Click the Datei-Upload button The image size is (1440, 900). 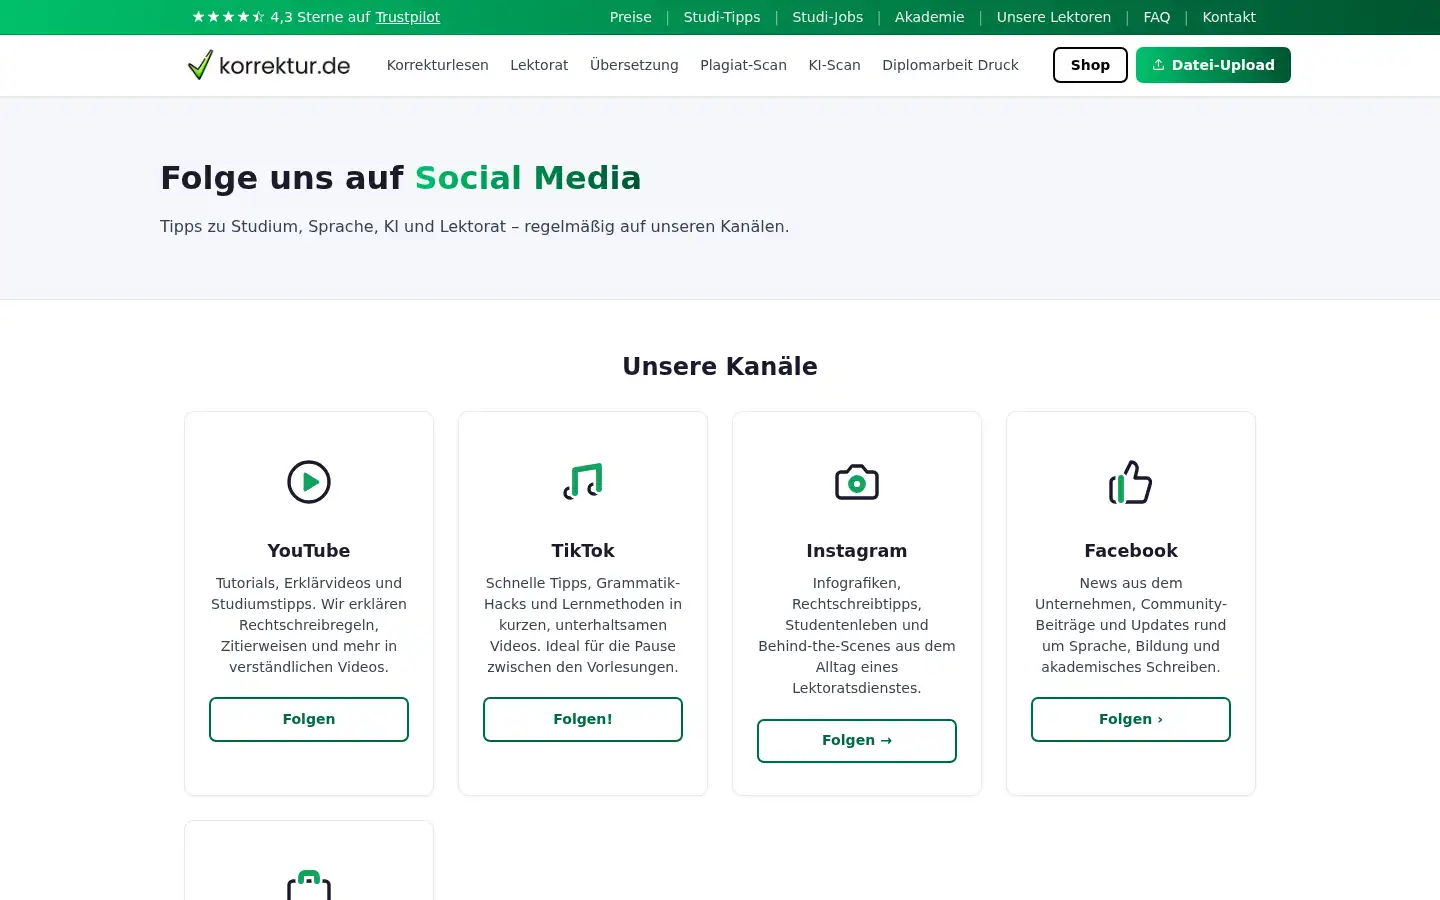coord(1213,65)
